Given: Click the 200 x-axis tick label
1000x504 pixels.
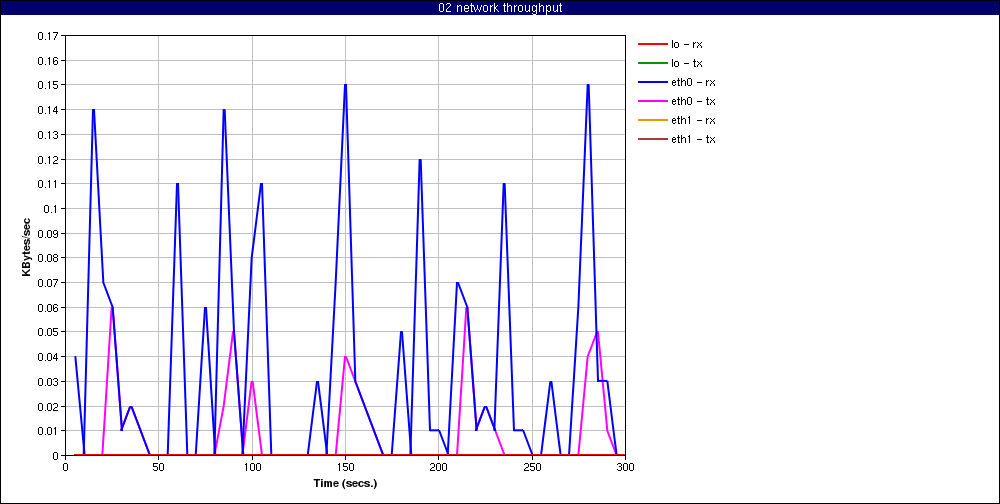Looking at the screenshot, I should click(x=439, y=466).
